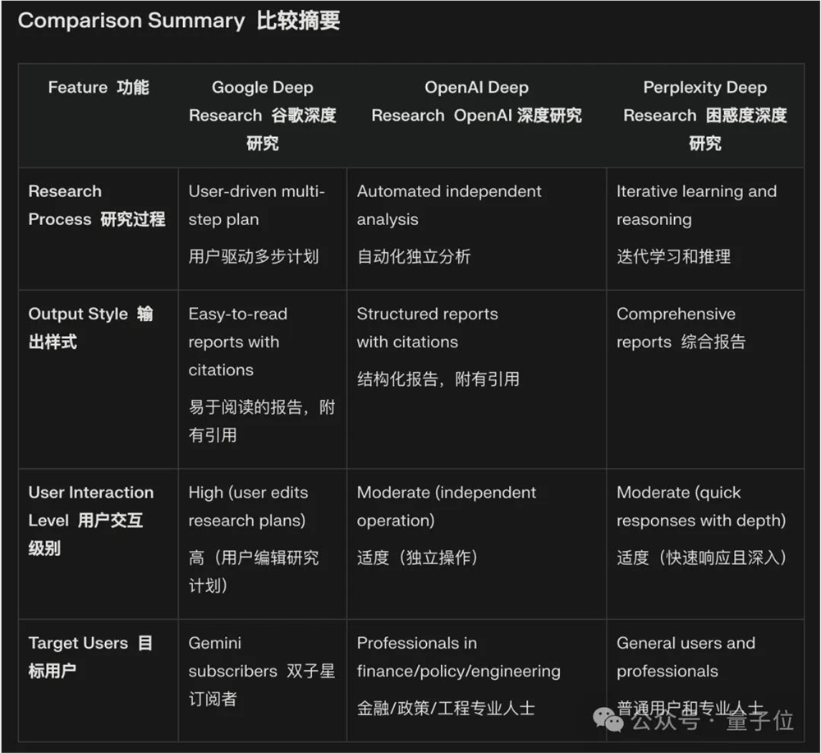Click the 'Automated independent analysis' cell text
821x753 pixels.
coord(449,205)
